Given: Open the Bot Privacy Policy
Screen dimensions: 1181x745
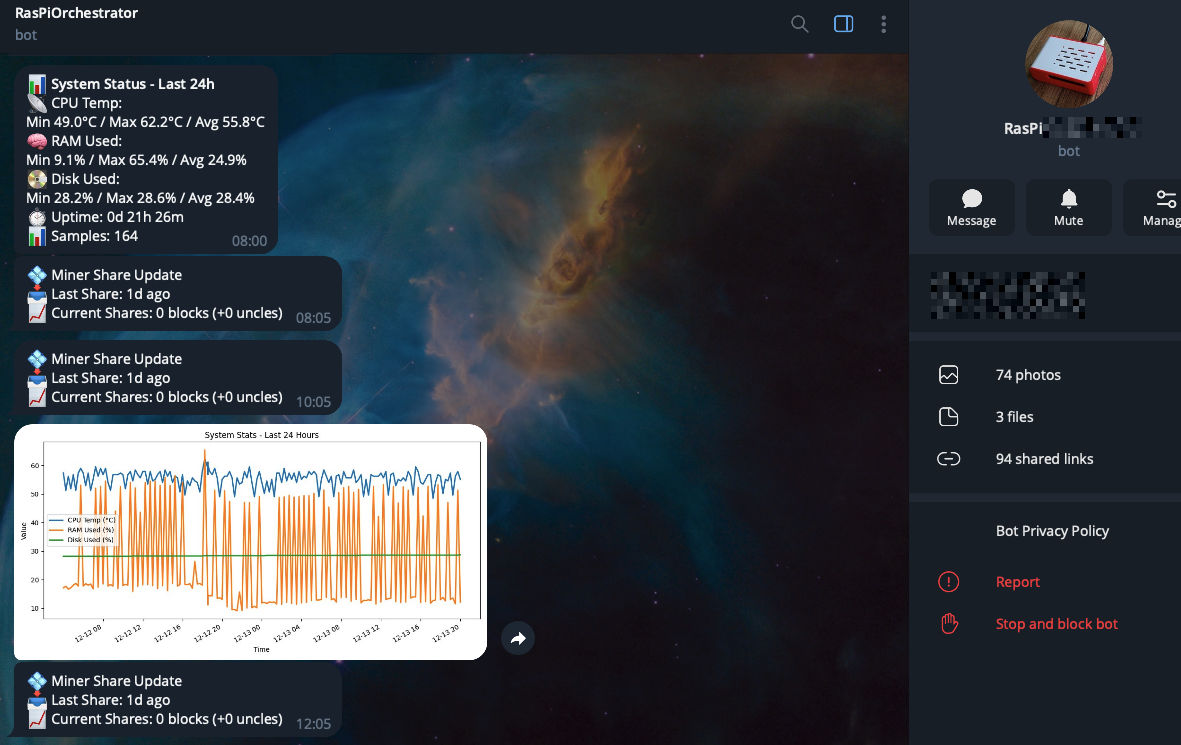Looking at the screenshot, I should [1052, 531].
